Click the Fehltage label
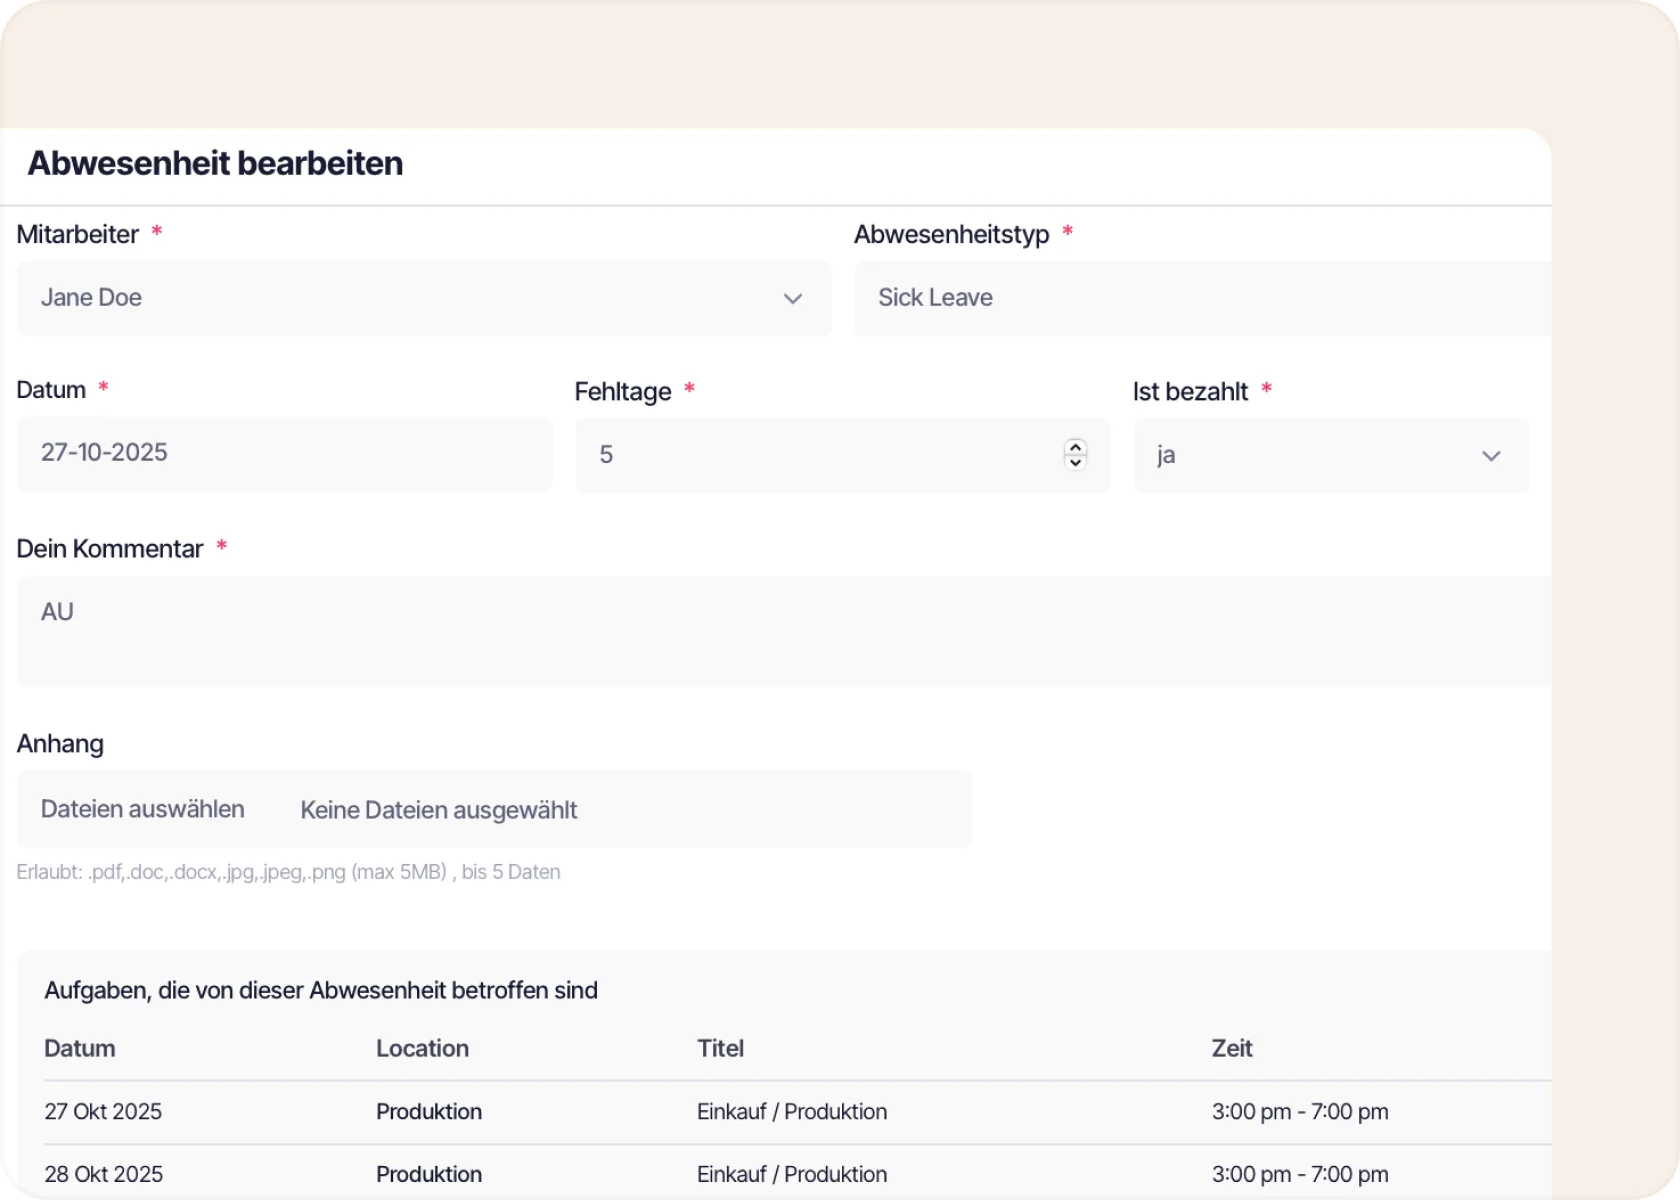1680x1200 pixels. pos(623,391)
